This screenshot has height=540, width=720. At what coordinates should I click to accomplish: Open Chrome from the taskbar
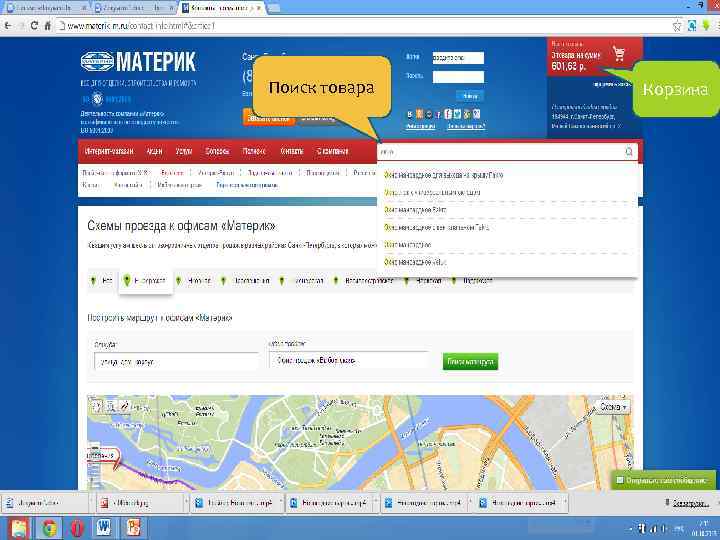point(49,528)
